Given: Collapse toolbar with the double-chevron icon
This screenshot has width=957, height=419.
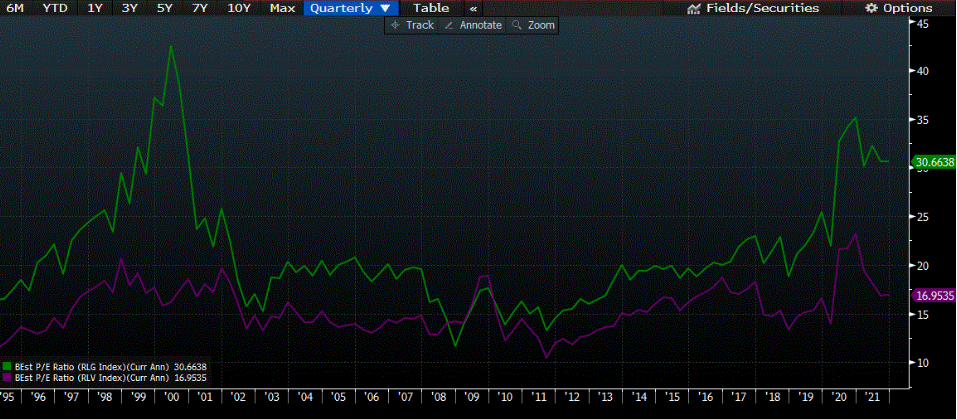Looking at the screenshot, I should 473,8.
